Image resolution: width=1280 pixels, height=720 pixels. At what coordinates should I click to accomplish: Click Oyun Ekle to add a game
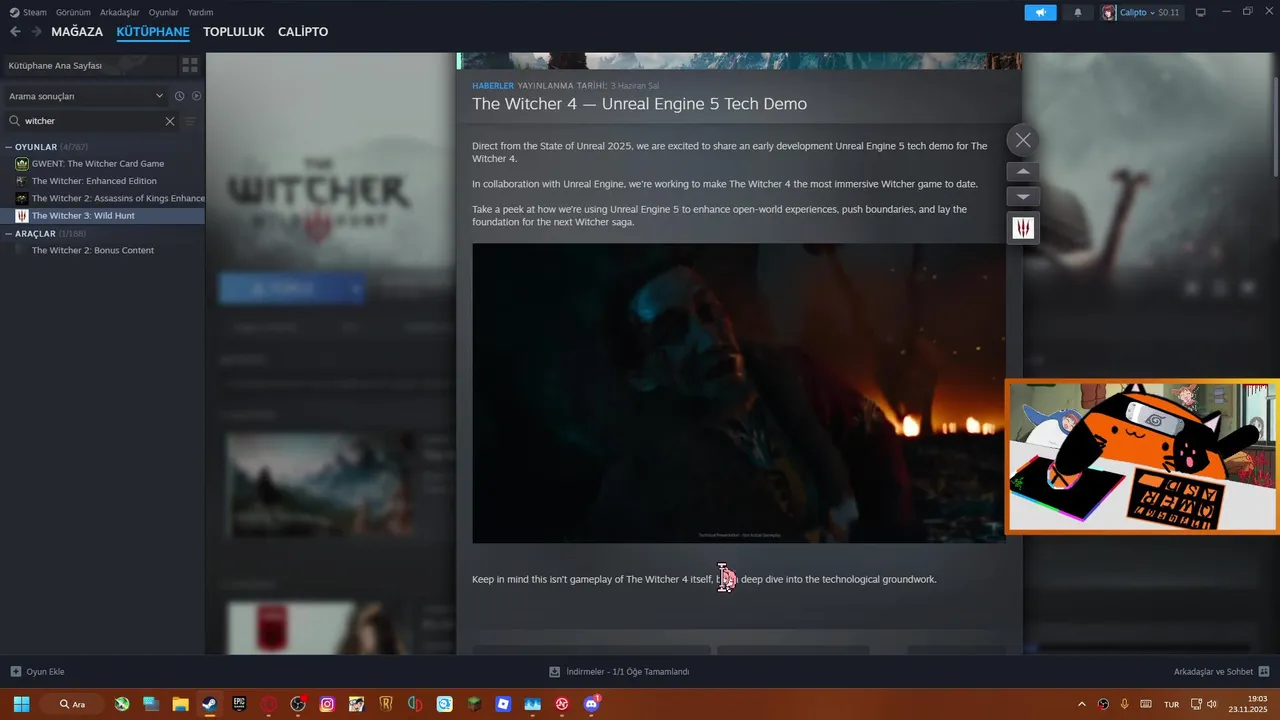tap(37, 672)
